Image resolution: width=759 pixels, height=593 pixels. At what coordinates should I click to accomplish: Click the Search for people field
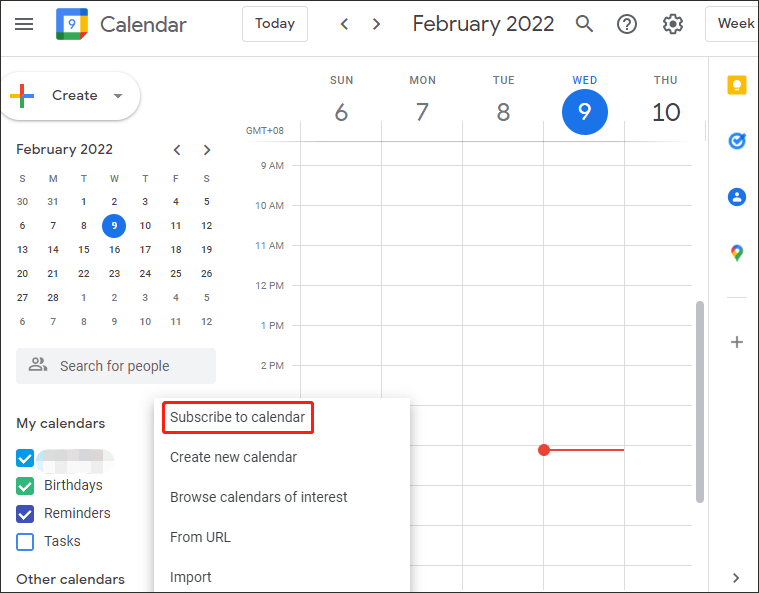click(x=116, y=366)
